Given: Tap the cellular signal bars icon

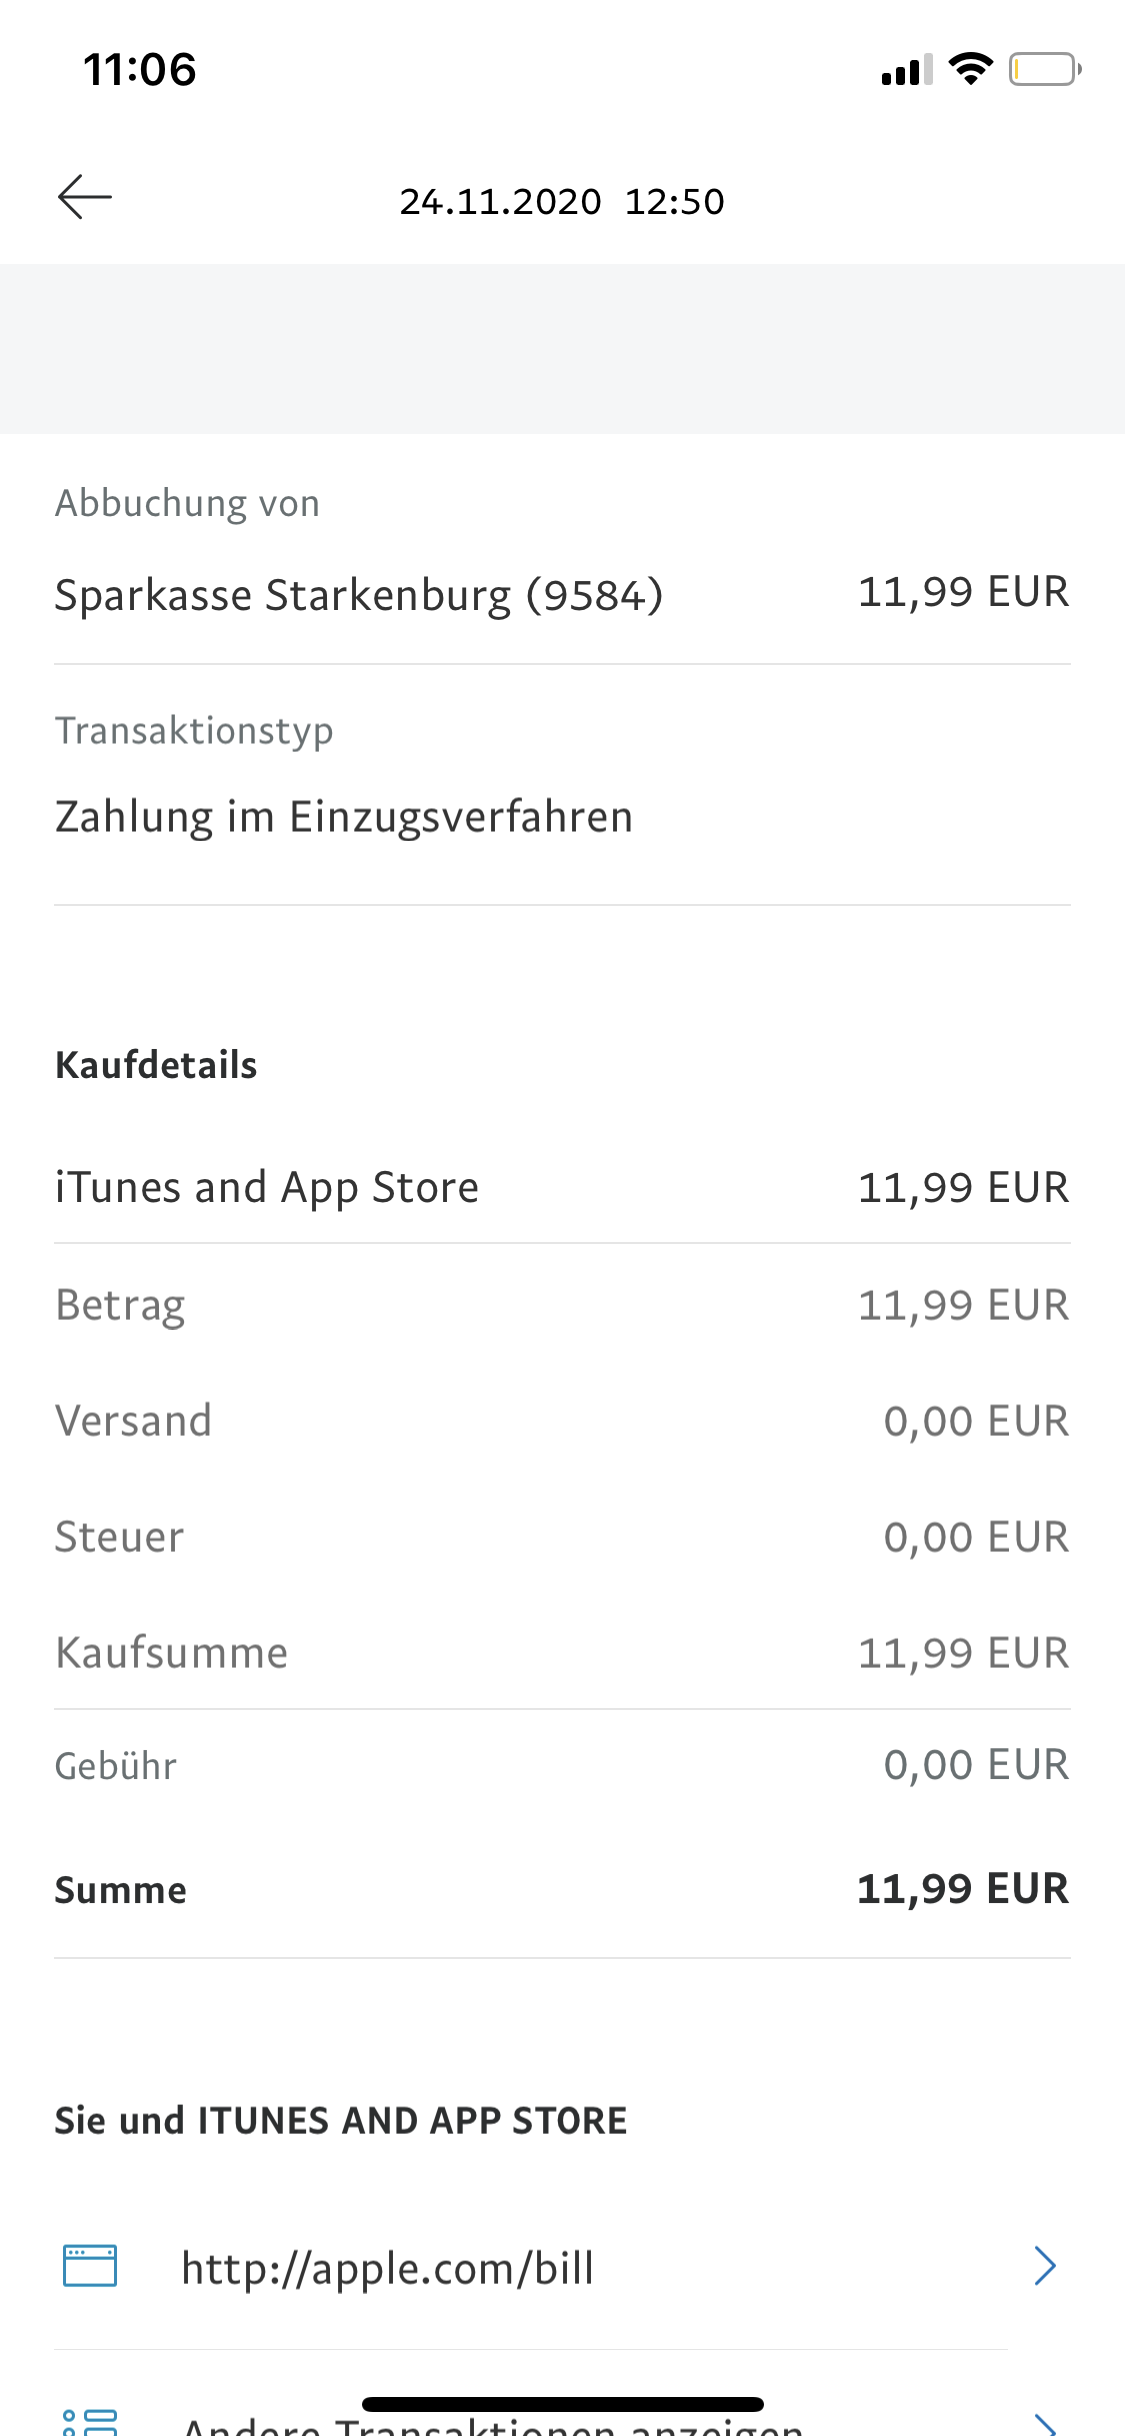Looking at the screenshot, I should tap(906, 70).
